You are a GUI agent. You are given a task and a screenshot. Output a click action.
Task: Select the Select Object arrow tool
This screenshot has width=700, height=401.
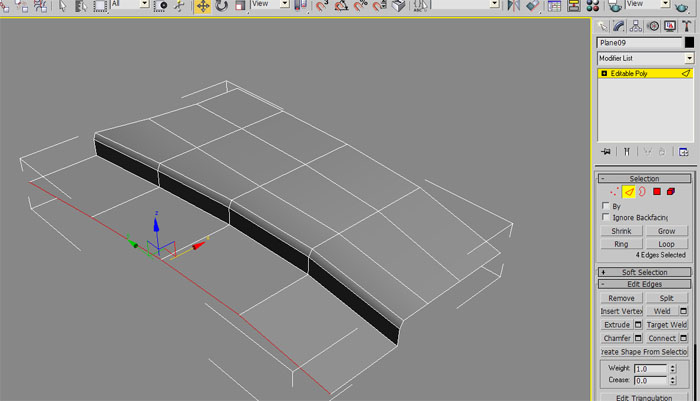point(62,6)
